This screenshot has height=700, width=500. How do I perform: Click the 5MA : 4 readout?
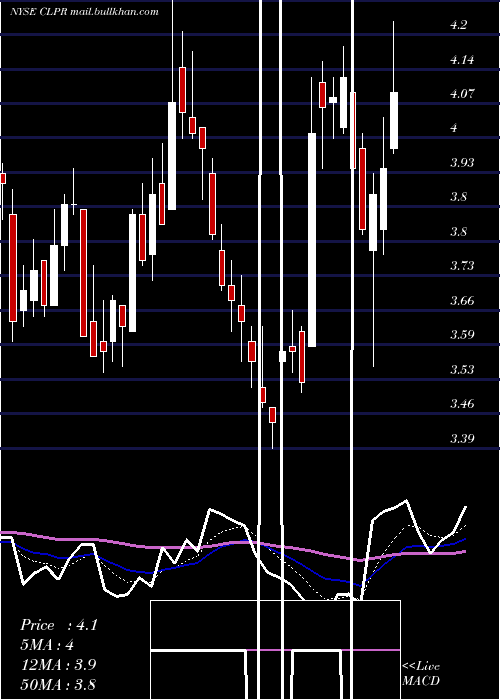click(47, 645)
